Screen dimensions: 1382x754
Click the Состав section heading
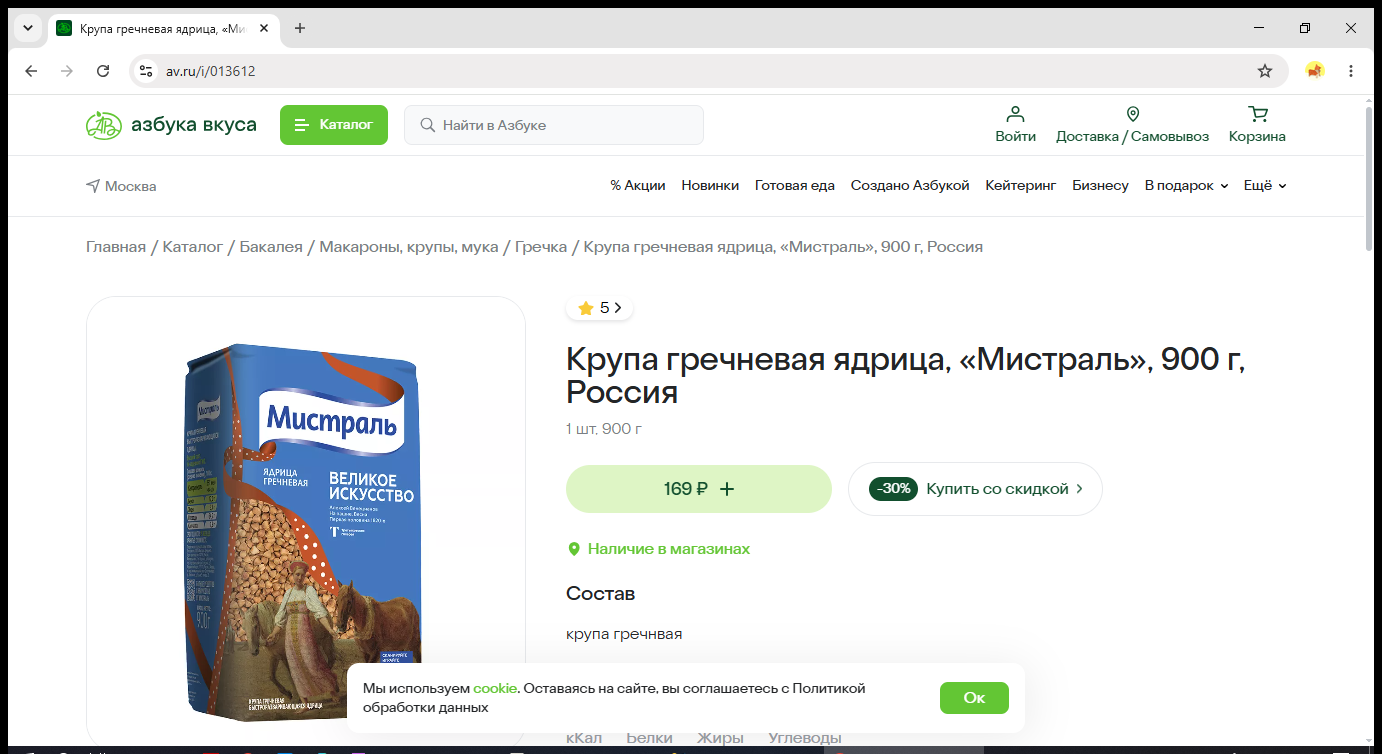pyautogui.click(x=600, y=594)
